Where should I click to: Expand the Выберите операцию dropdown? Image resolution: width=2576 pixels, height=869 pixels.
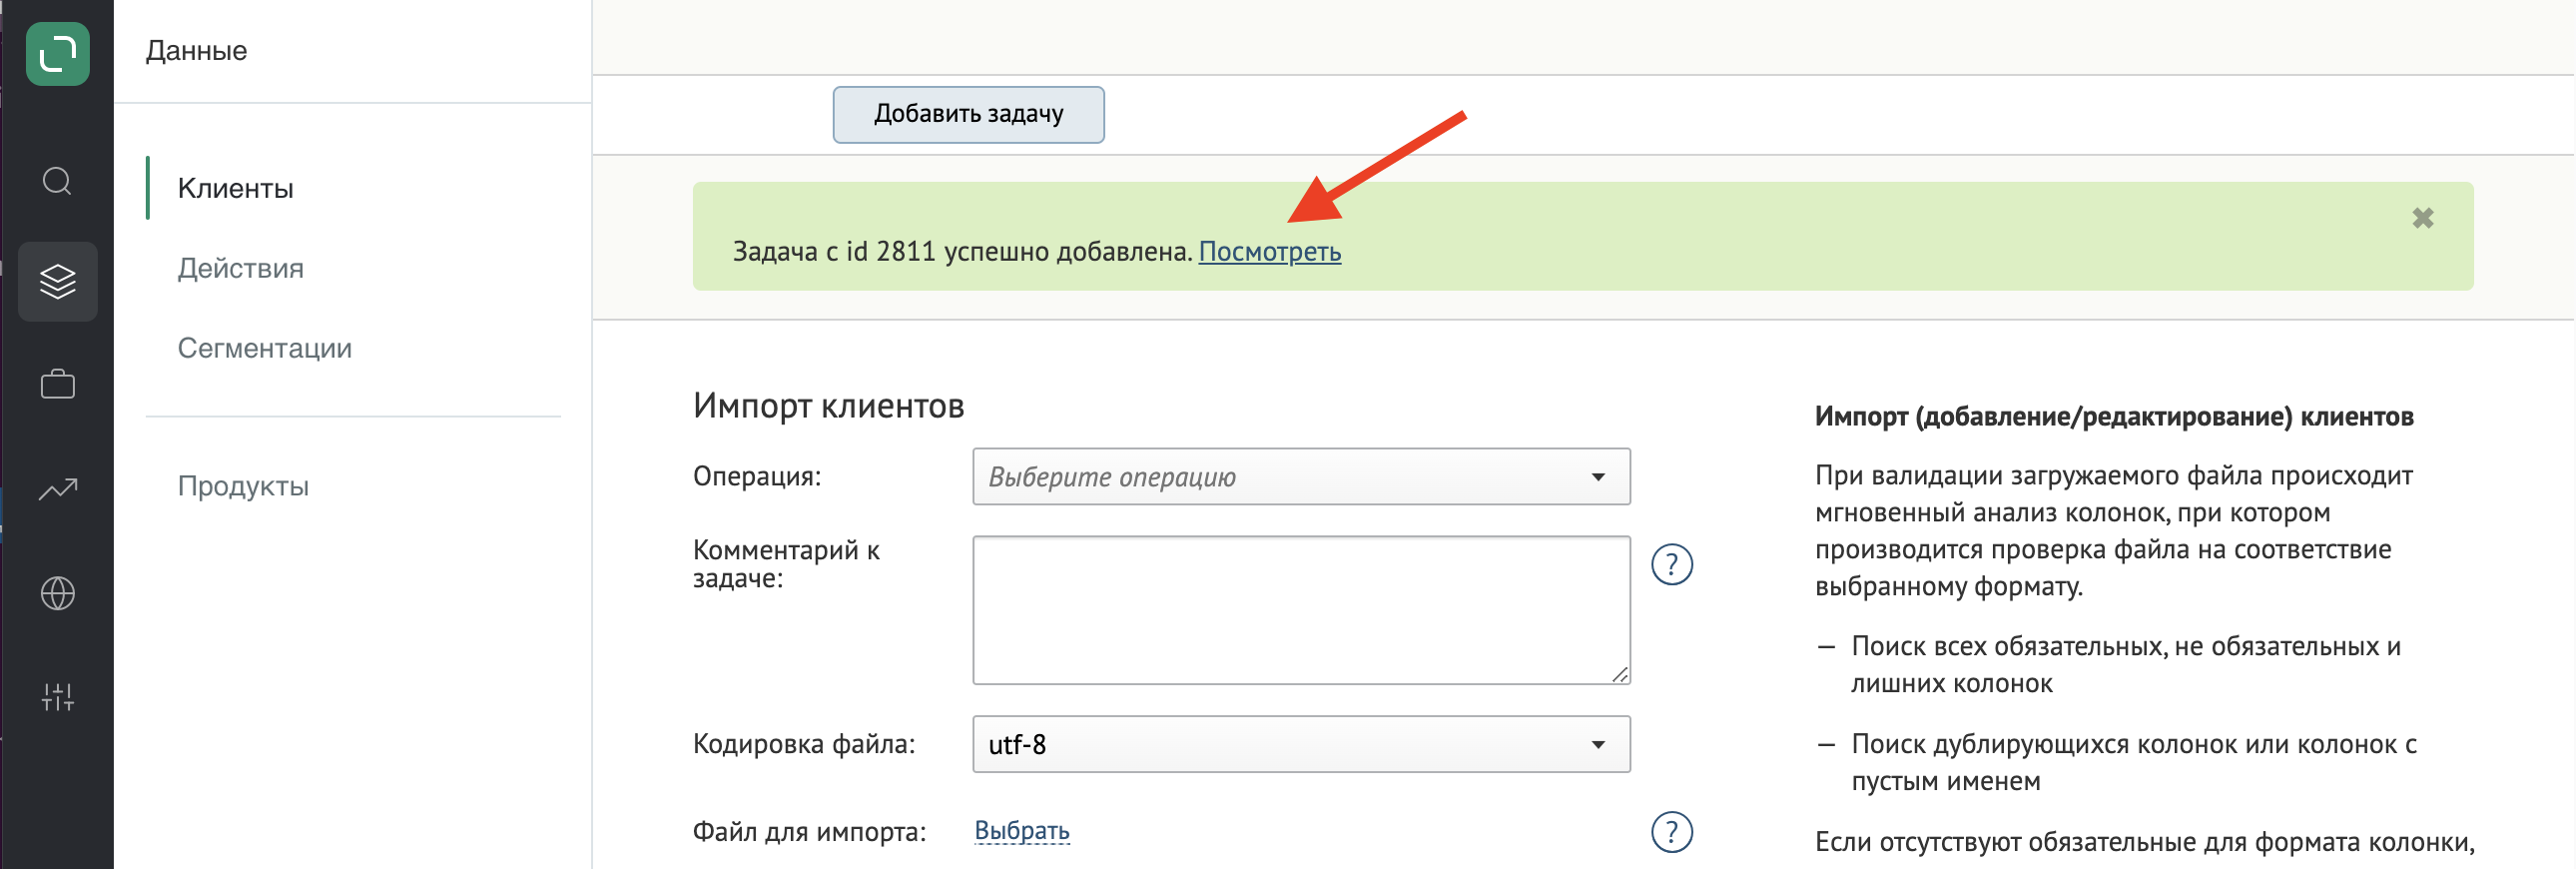point(1300,476)
